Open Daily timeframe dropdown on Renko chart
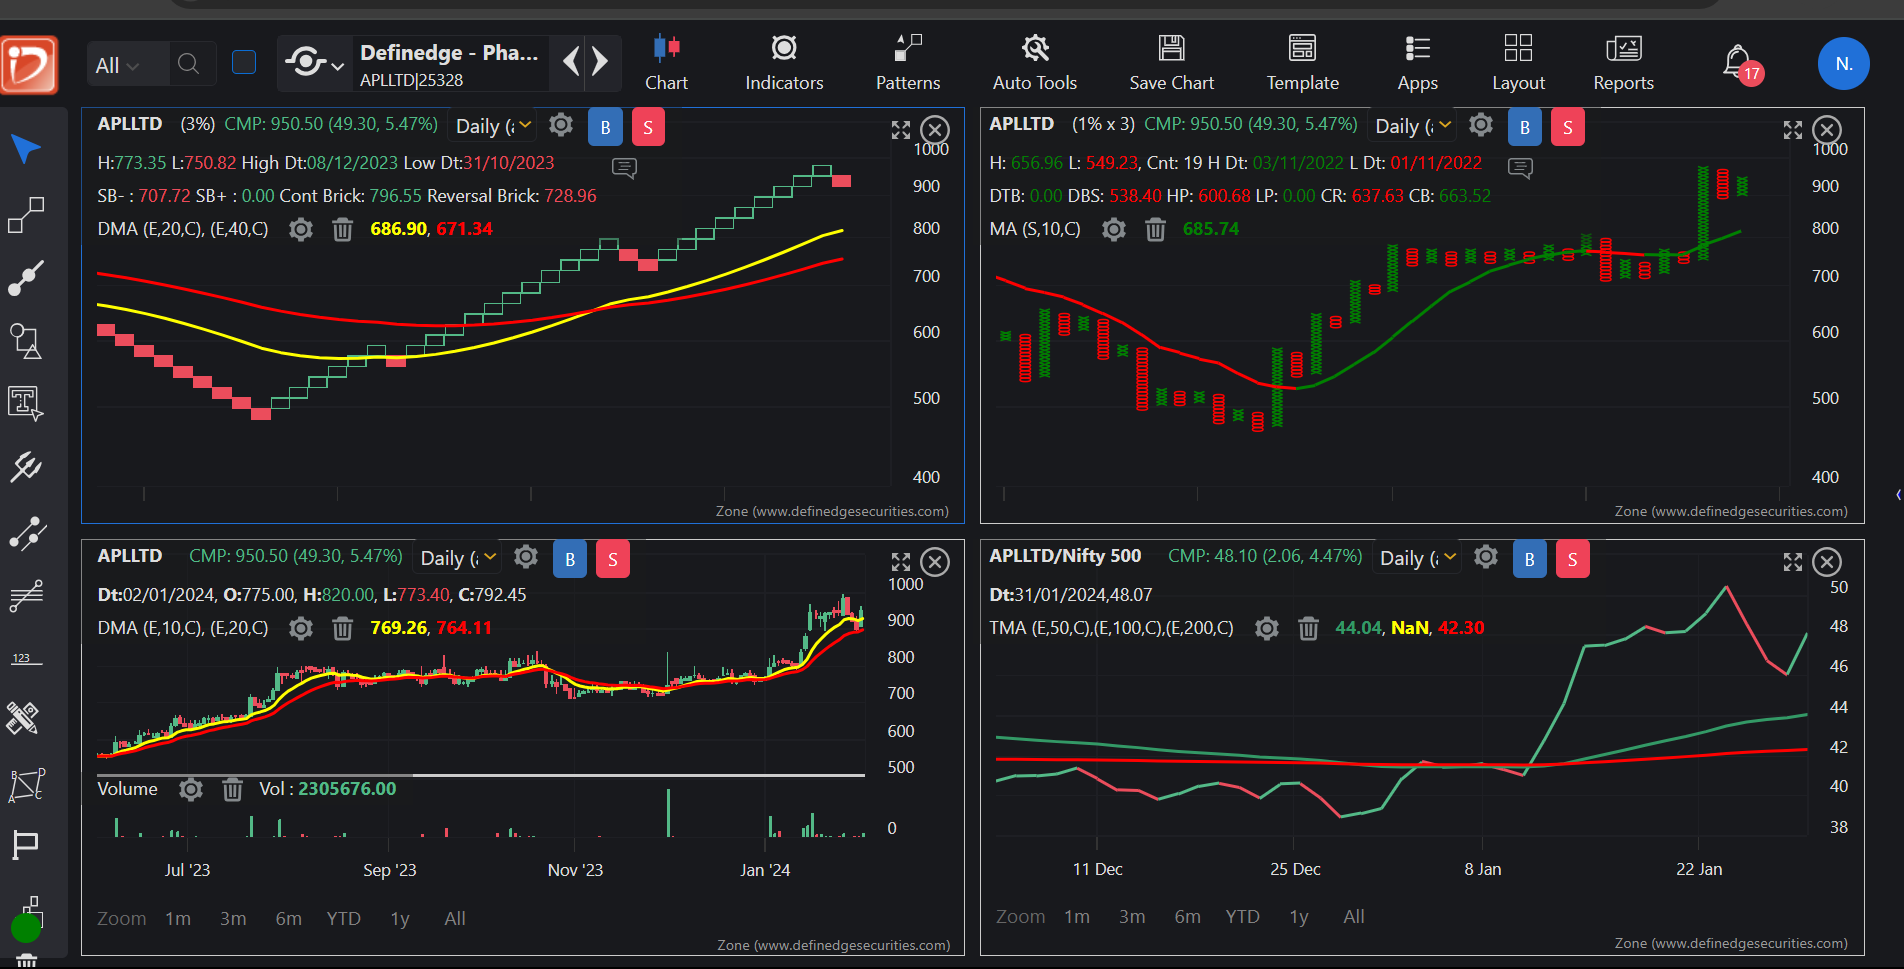Viewport: 1904px width, 969px height. [x=494, y=126]
